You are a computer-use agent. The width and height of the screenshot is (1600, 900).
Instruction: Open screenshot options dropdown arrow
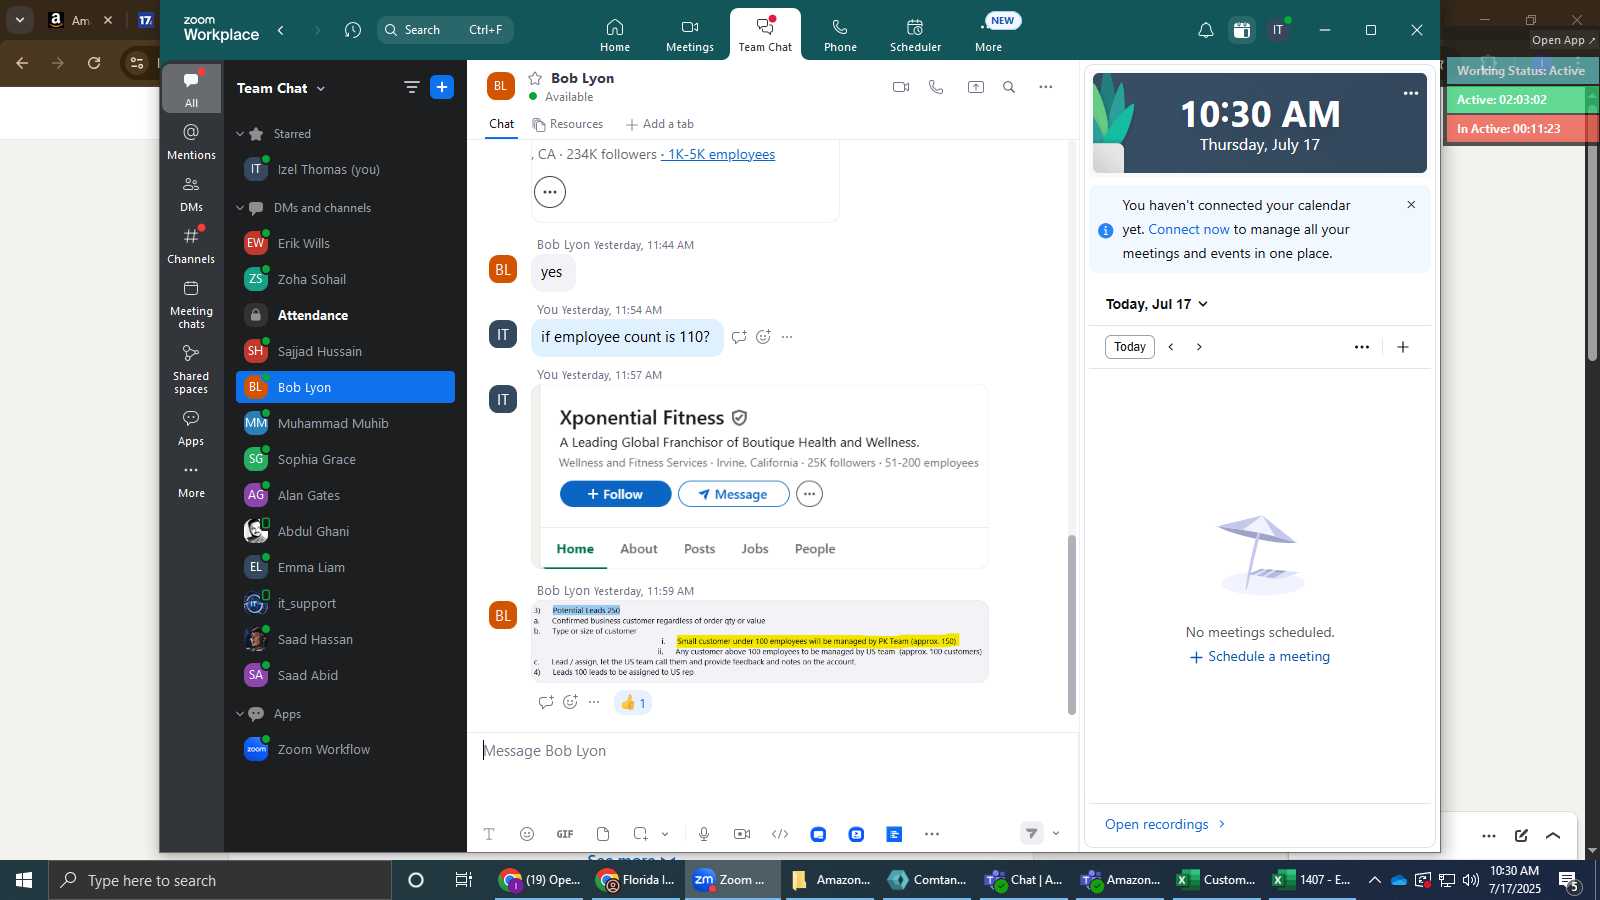click(665, 834)
